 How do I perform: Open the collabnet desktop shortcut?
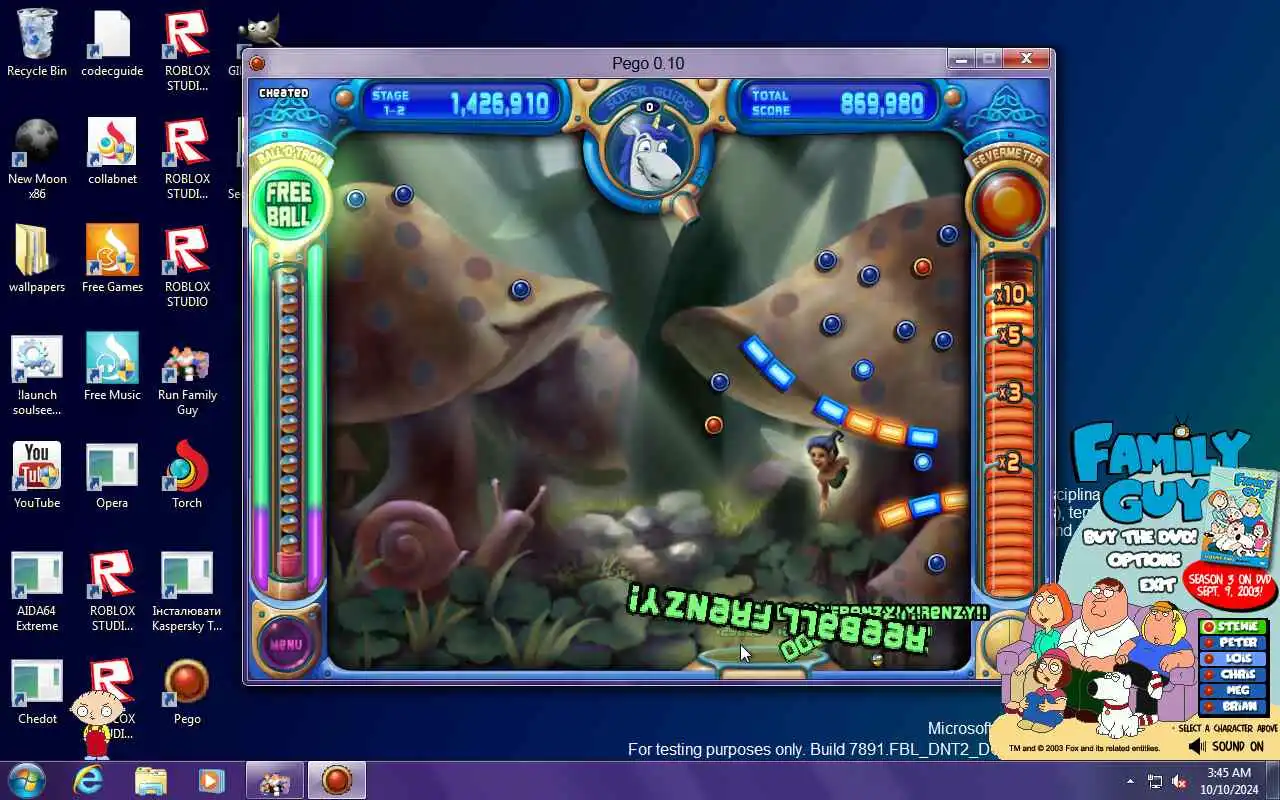pyautogui.click(x=112, y=151)
